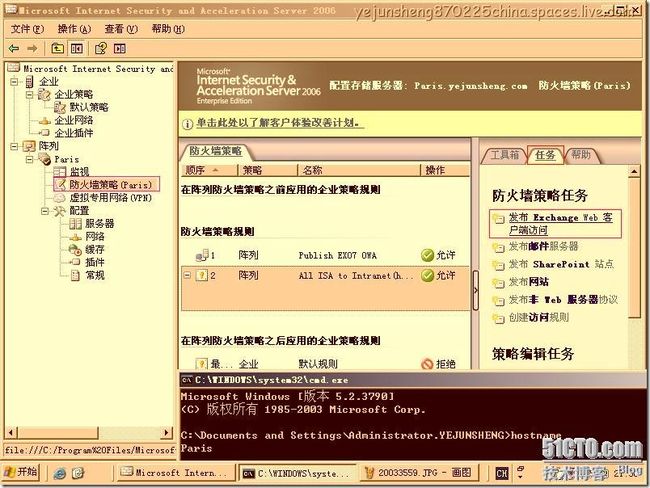The width and height of the screenshot is (650, 488).
Task: Click the 企业网络 network icon in tree
Action: tap(45, 121)
